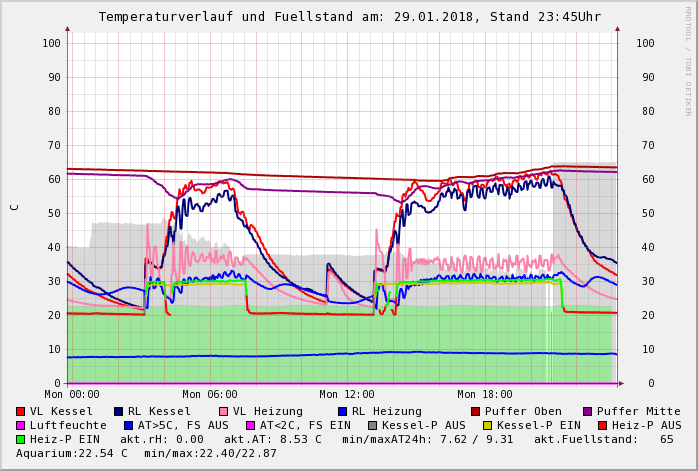Select the purple Puffer Mitte swatch

pos(587,411)
